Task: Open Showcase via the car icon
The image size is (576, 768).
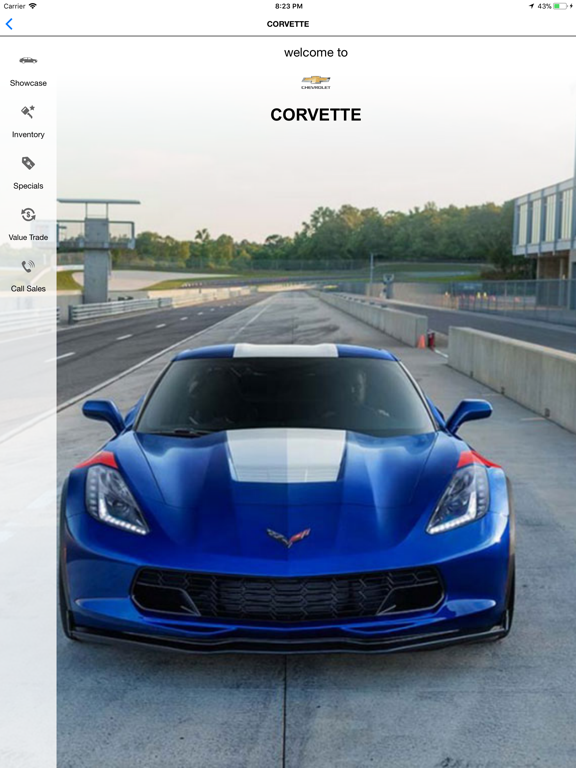Action: click(x=28, y=60)
